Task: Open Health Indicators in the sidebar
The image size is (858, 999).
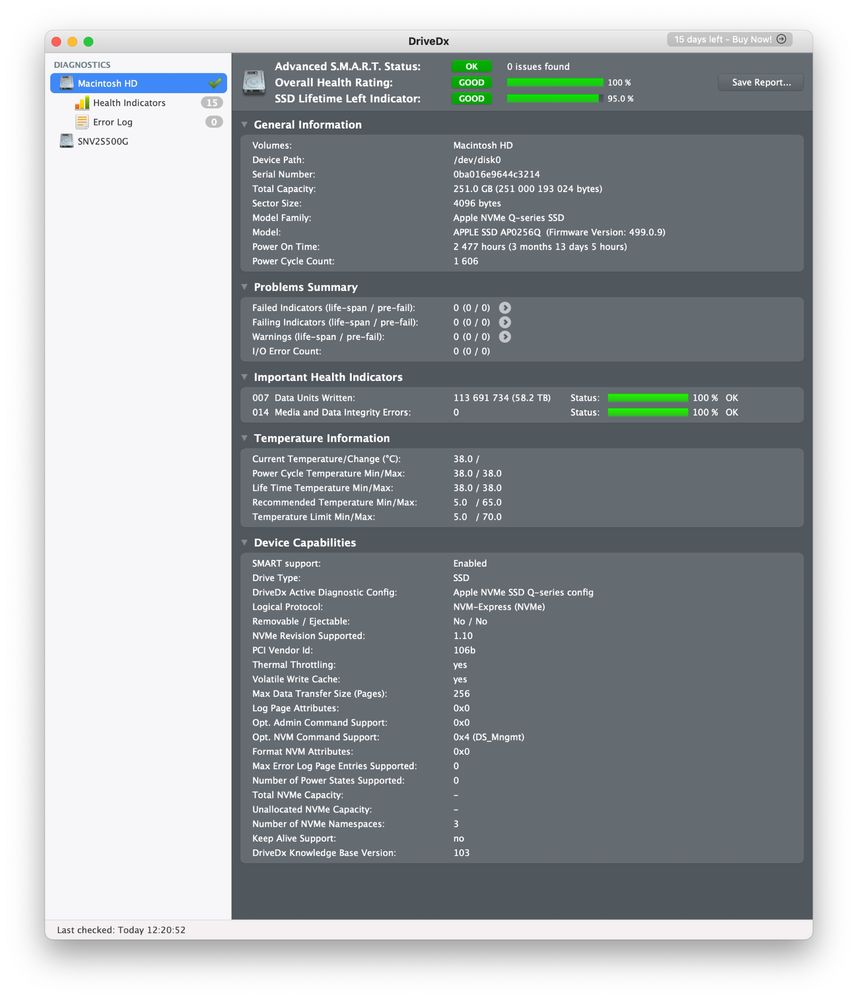Action: (129, 103)
